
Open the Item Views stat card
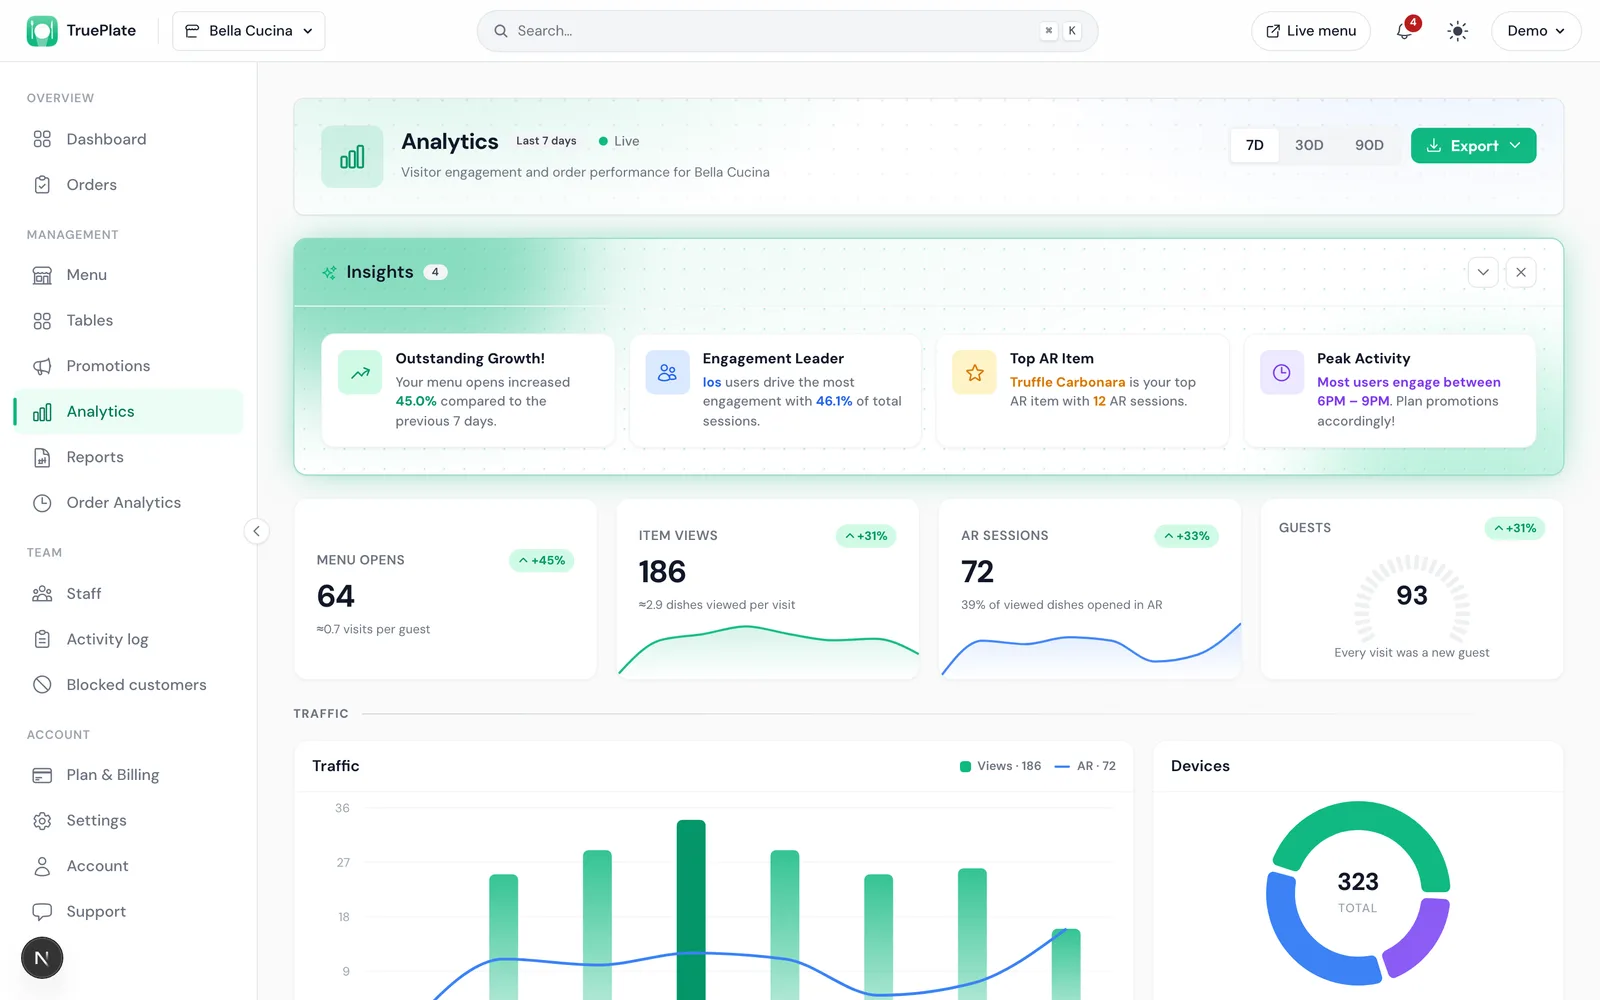click(x=768, y=590)
